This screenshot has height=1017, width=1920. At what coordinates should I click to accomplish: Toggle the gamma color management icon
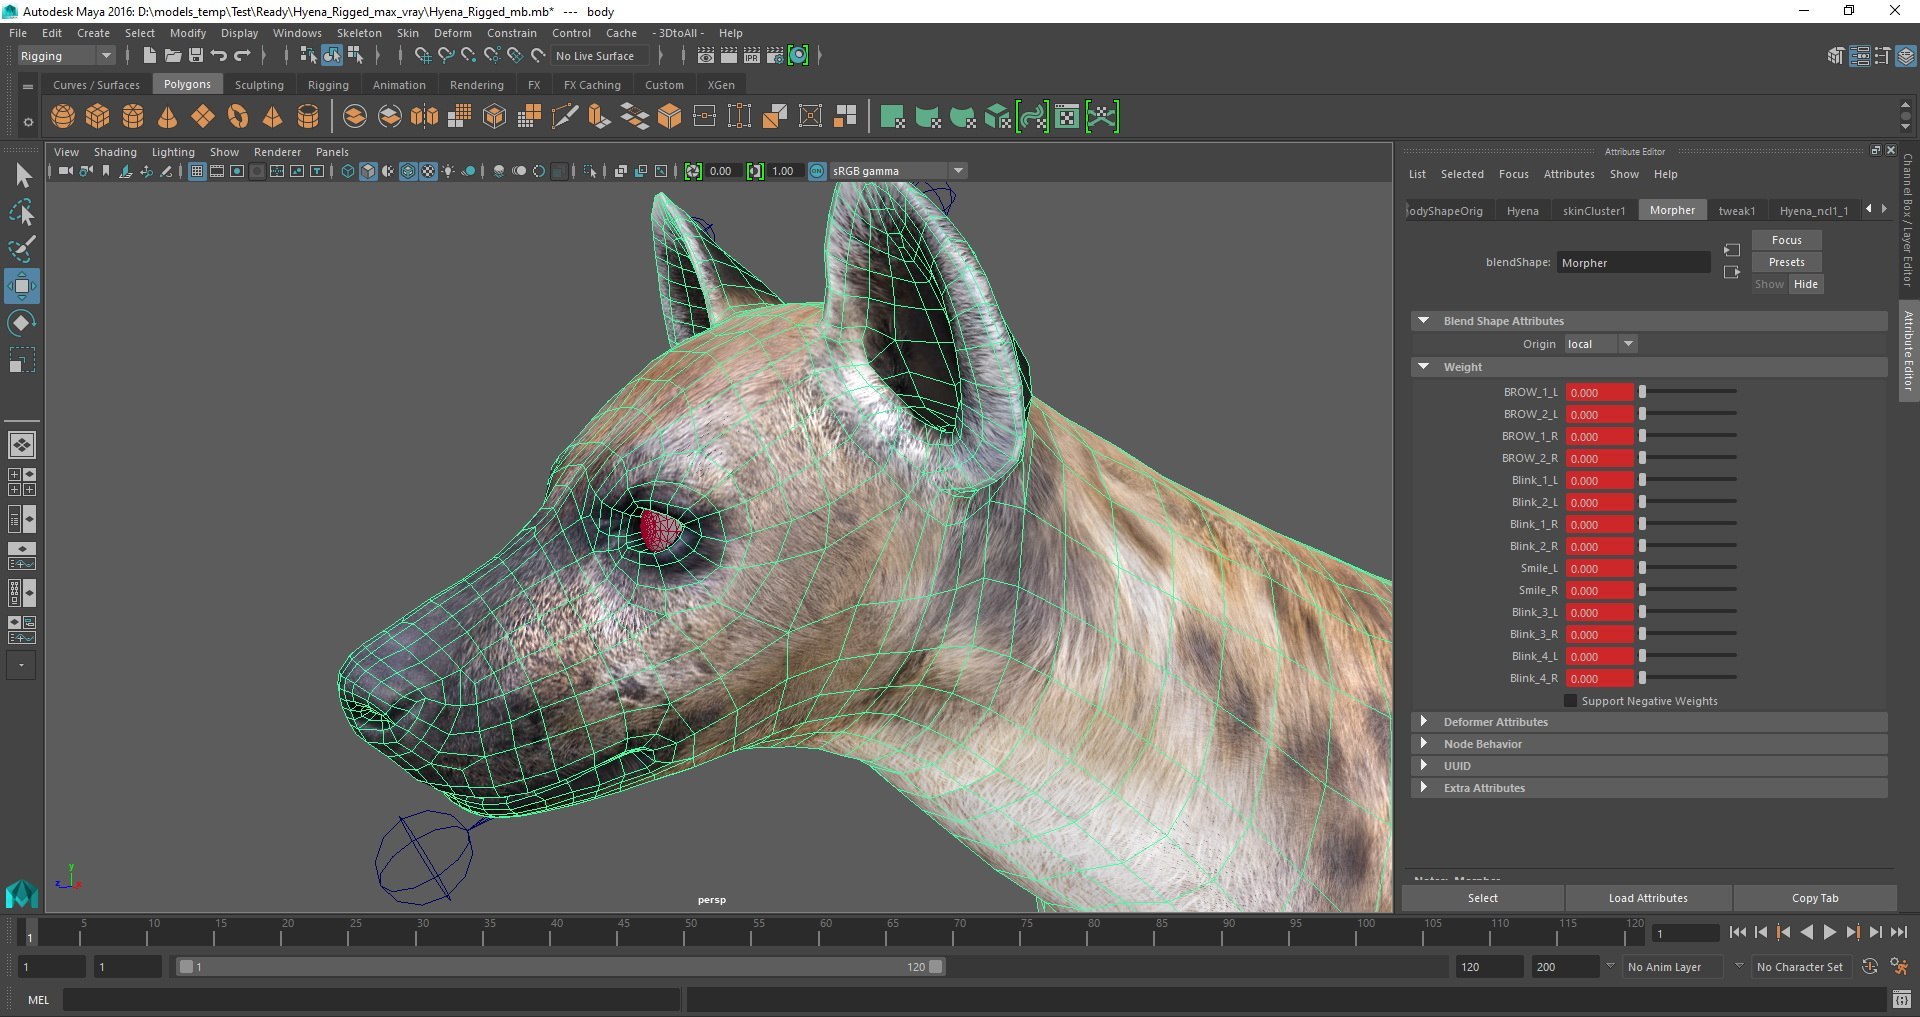[x=817, y=171]
